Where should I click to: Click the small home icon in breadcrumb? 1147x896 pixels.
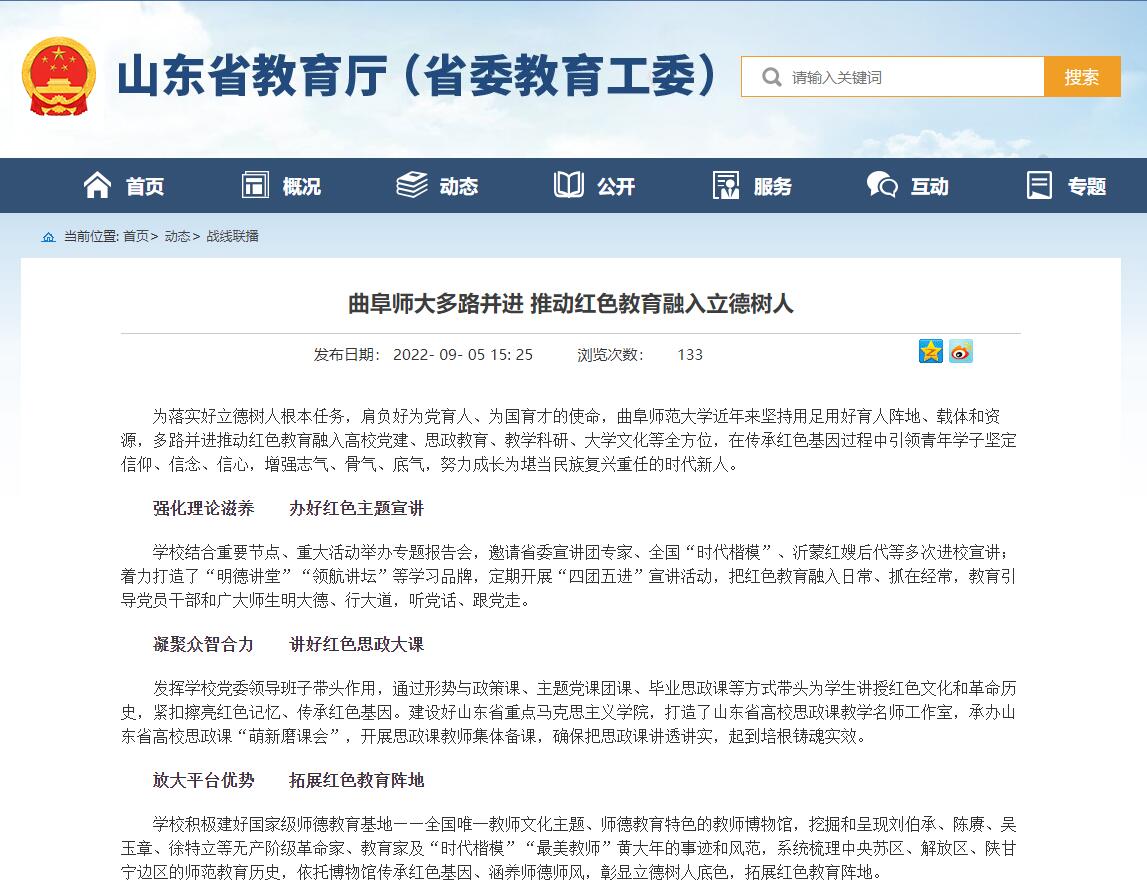(x=48, y=237)
